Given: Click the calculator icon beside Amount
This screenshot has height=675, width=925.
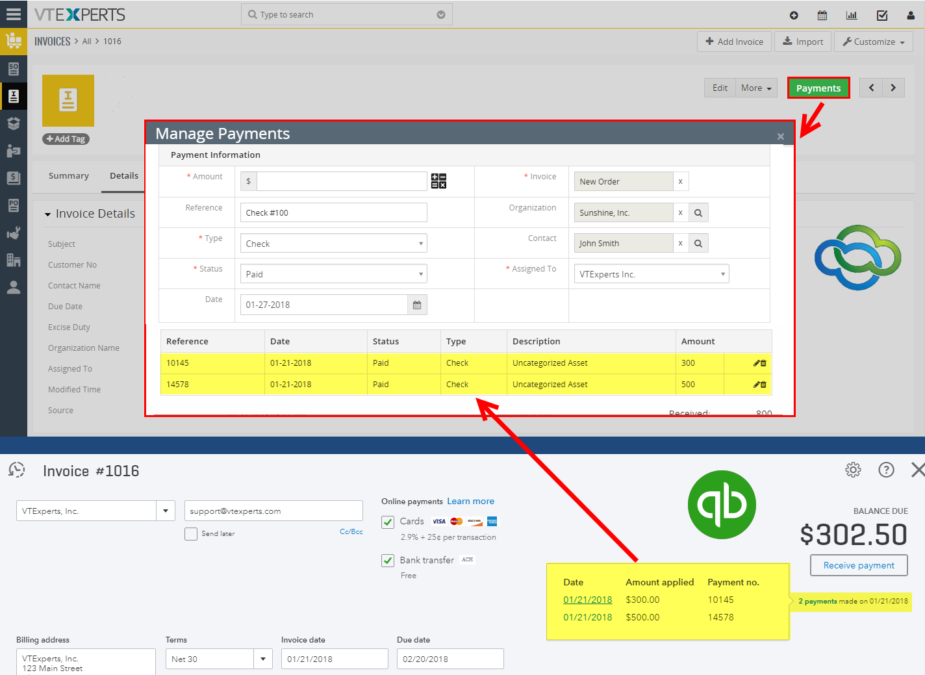Looking at the screenshot, I should (x=438, y=181).
